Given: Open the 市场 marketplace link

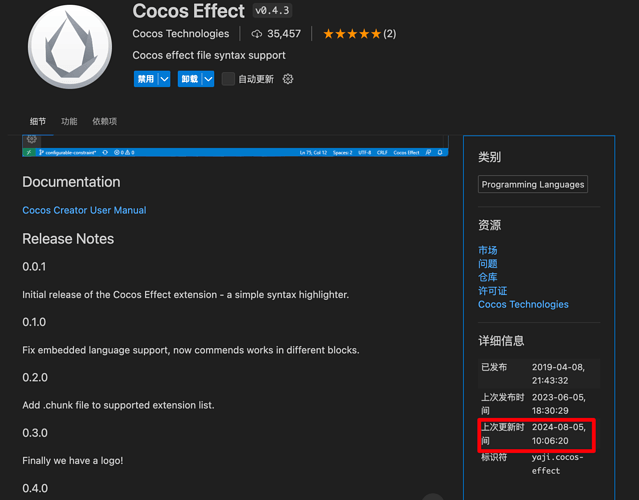Looking at the screenshot, I should click(487, 250).
